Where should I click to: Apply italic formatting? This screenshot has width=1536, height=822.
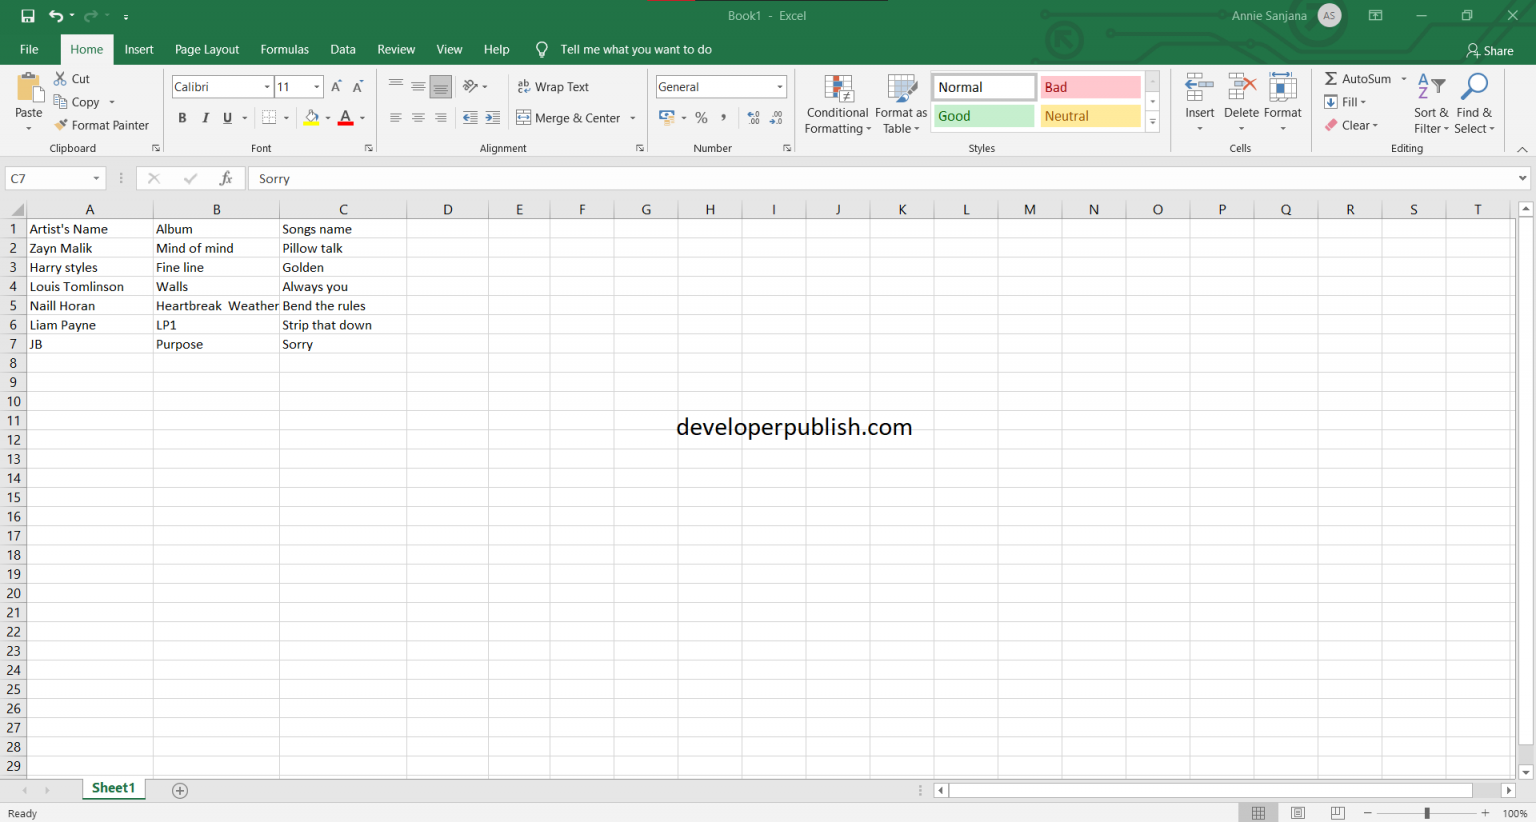(x=205, y=117)
